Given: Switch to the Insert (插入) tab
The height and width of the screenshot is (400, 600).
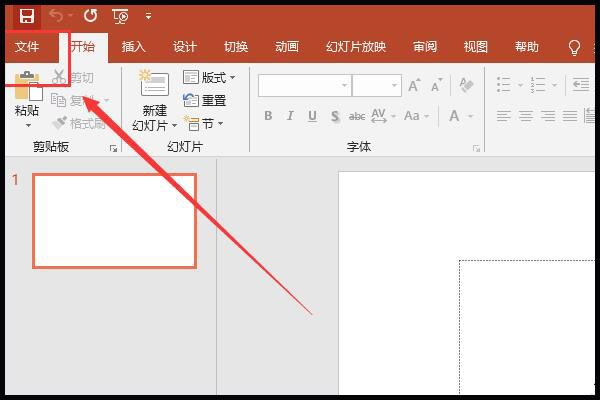Looking at the screenshot, I should coord(133,47).
